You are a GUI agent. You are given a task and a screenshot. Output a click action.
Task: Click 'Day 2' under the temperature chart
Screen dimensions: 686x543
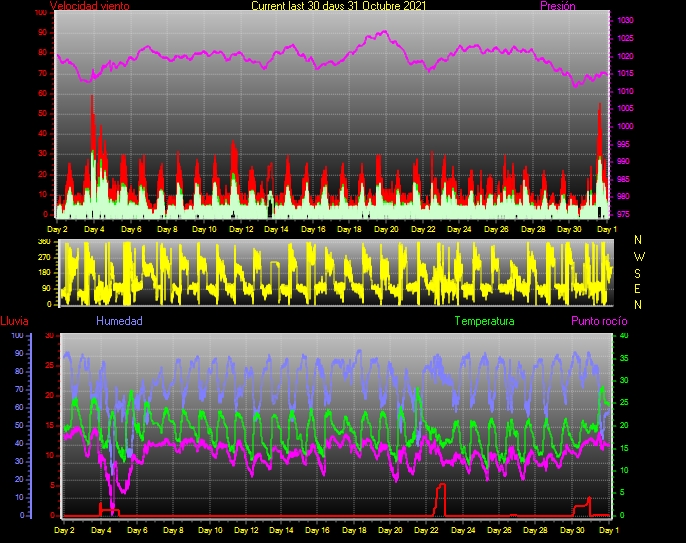64,530
